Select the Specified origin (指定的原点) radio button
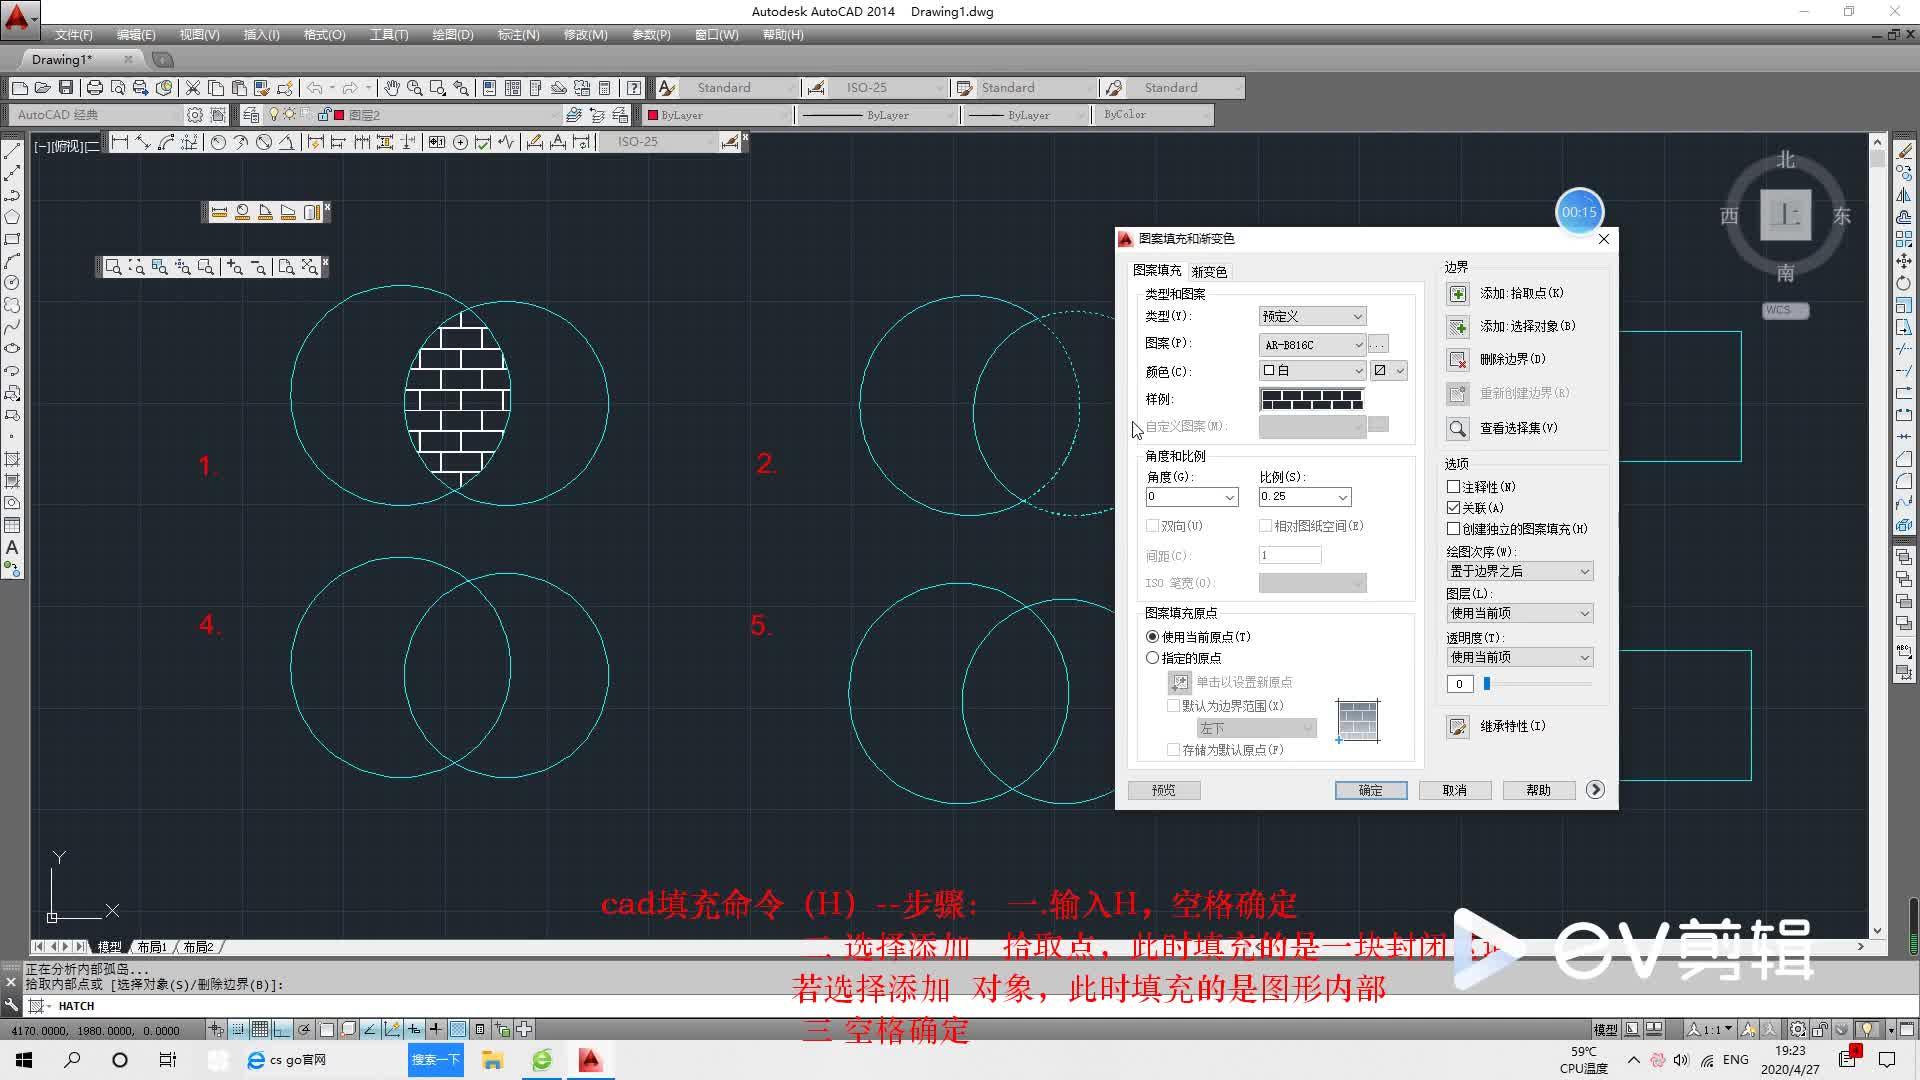 tap(1153, 658)
